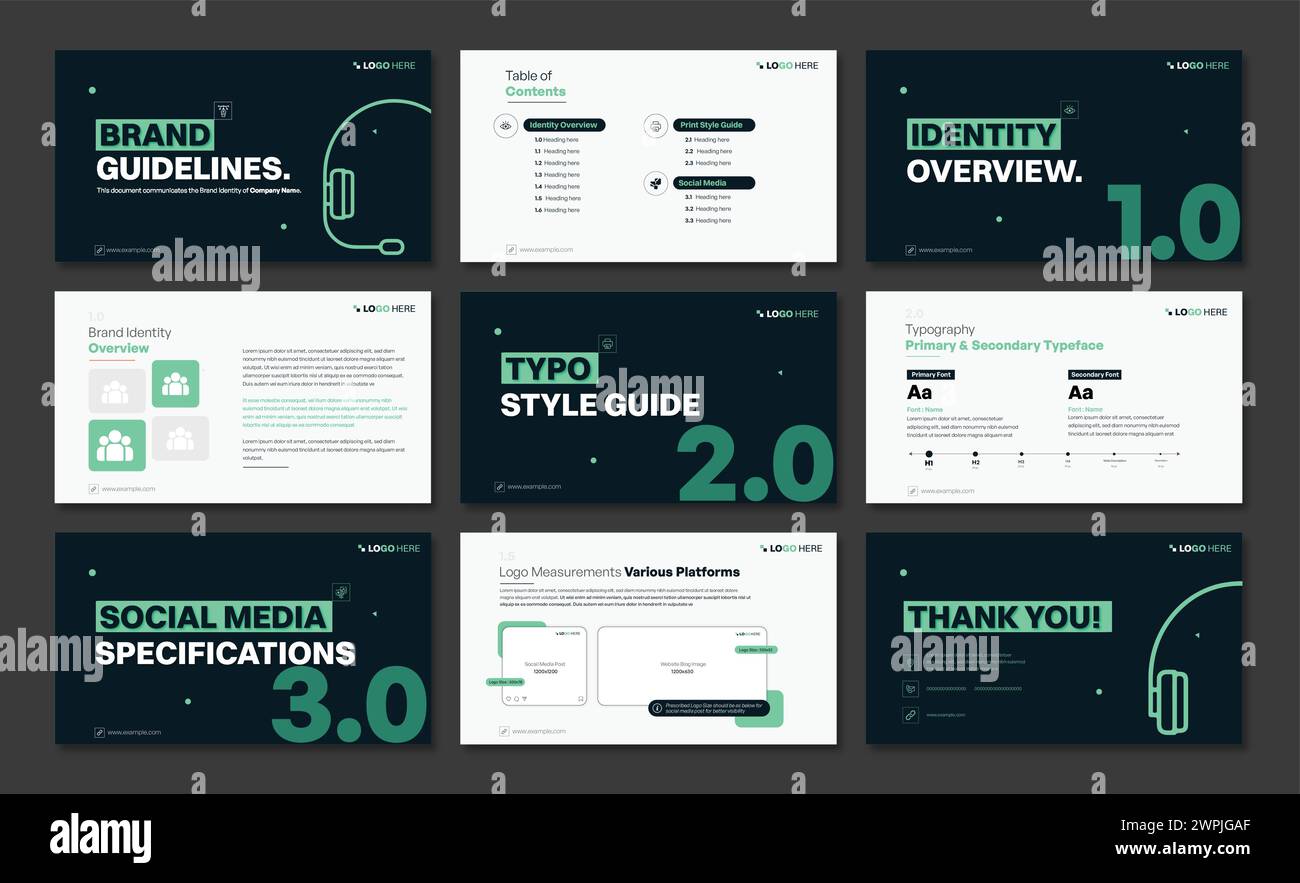Click the plant icon beside Social Media heading
This screenshot has width=1300, height=883.
tap(655, 183)
